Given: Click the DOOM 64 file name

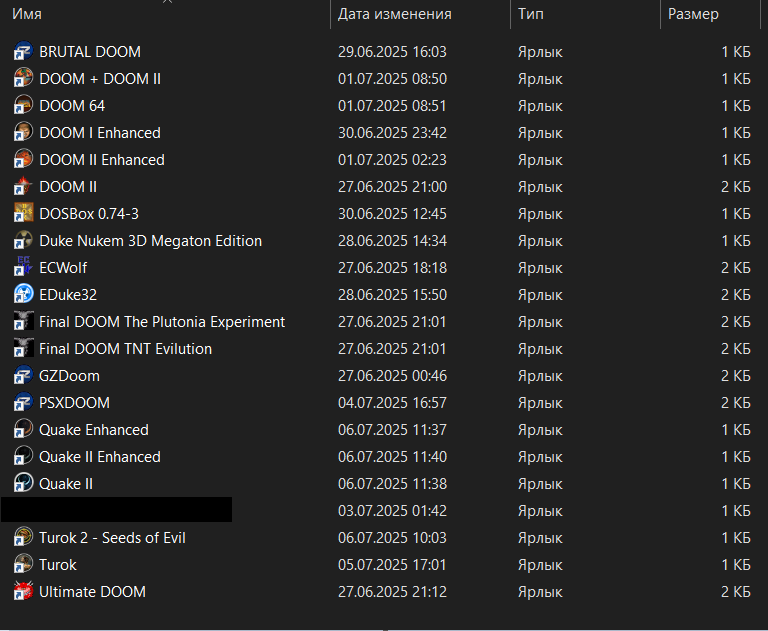Looking at the screenshot, I should pos(72,106).
